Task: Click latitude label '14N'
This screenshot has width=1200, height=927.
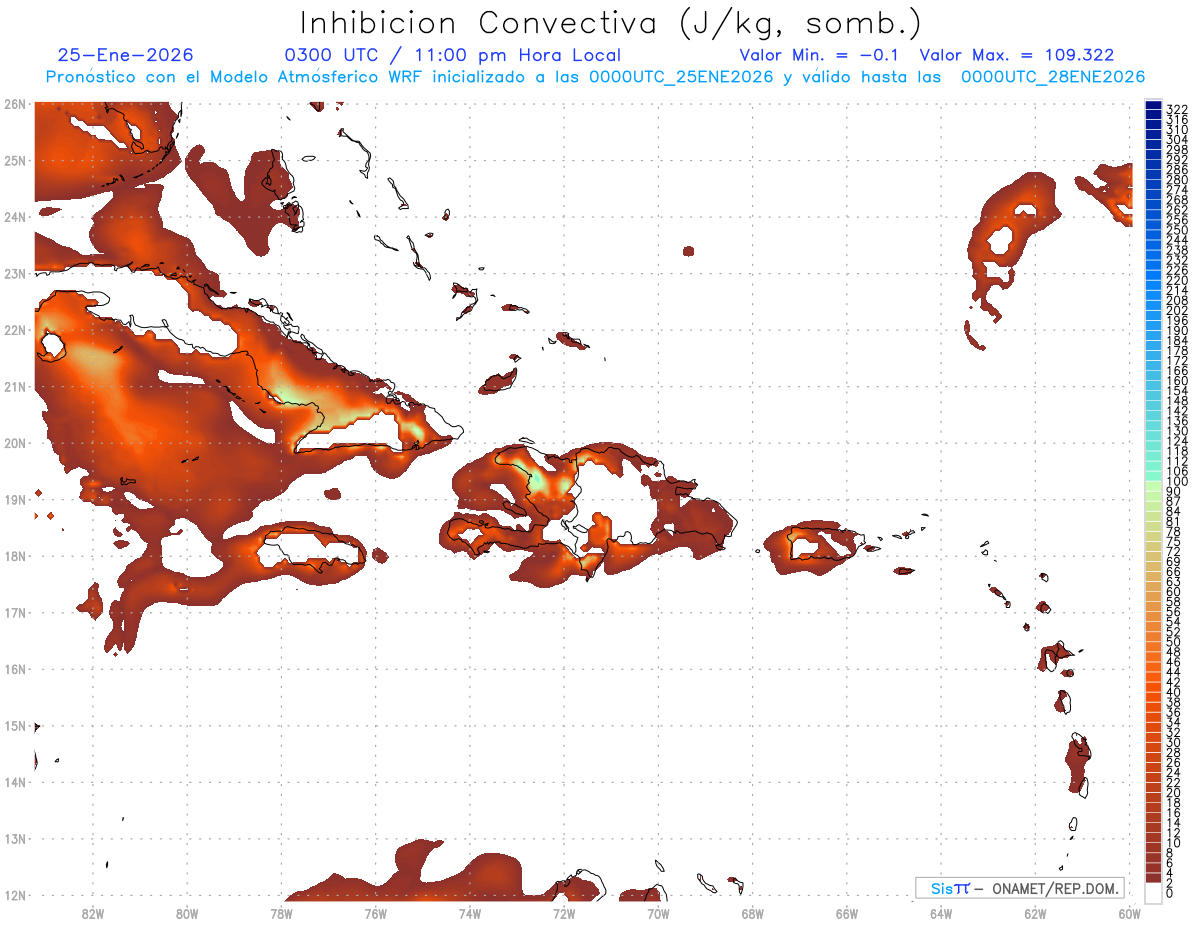Action: tap(15, 782)
